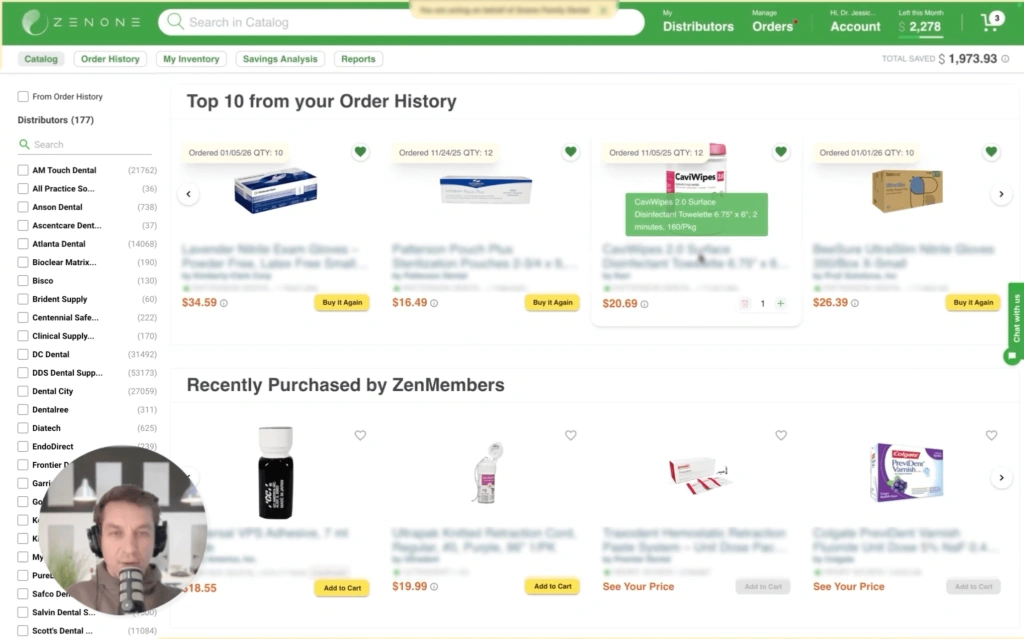This screenshot has height=639, width=1024.
Task: Click Buy it Again for Patterson Pouch
Action: pos(552,302)
